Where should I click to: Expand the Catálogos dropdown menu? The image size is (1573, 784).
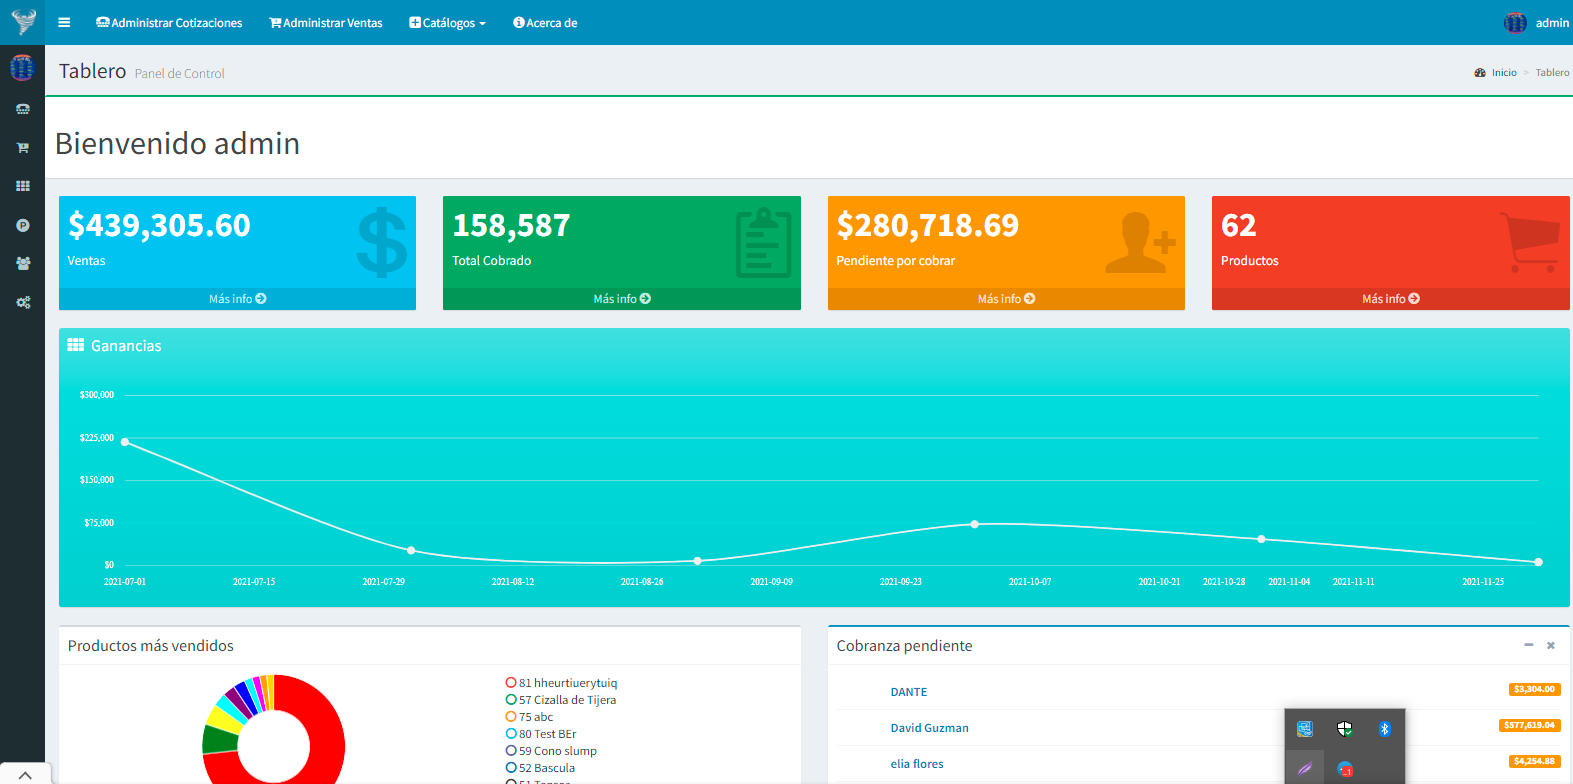tap(447, 22)
